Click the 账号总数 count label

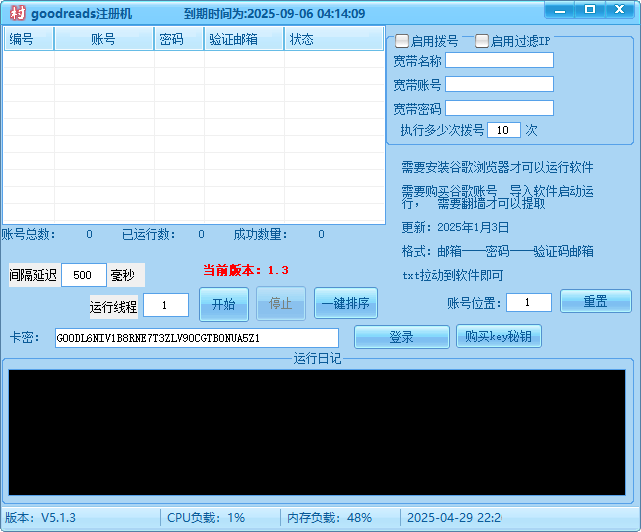tap(29, 234)
